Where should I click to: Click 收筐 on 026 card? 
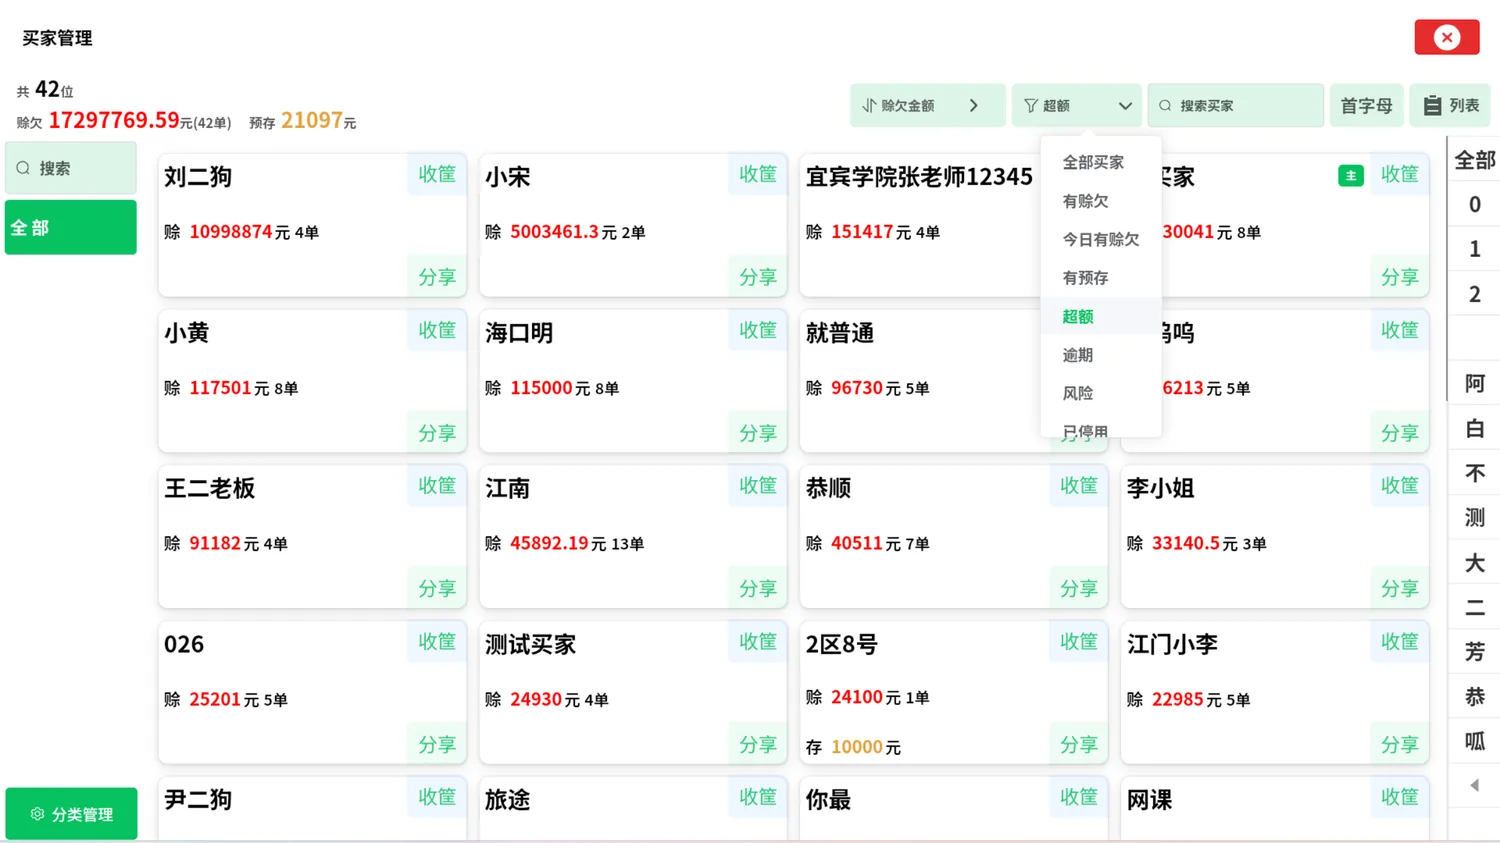coord(437,641)
